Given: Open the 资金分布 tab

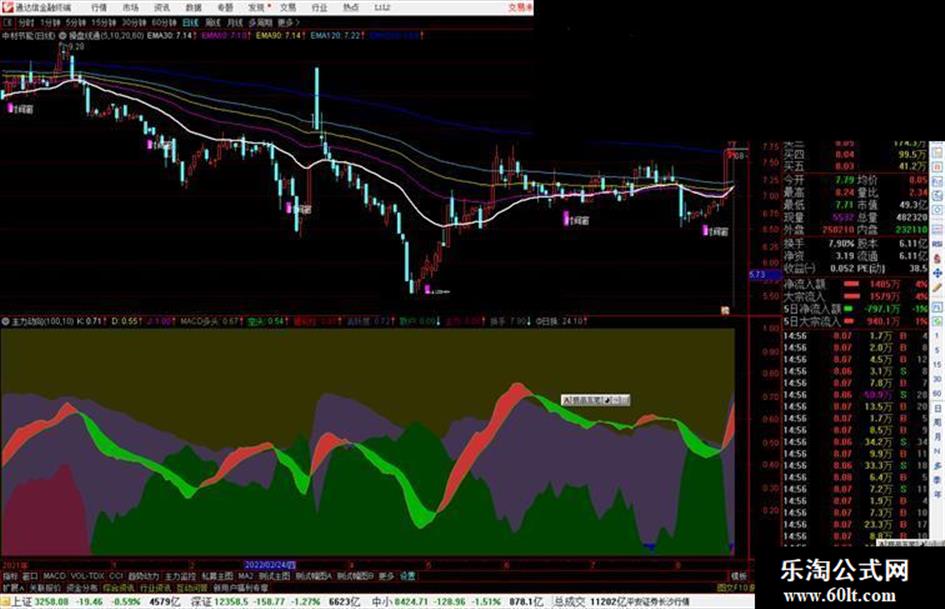Looking at the screenshot, I should point(82,587).
